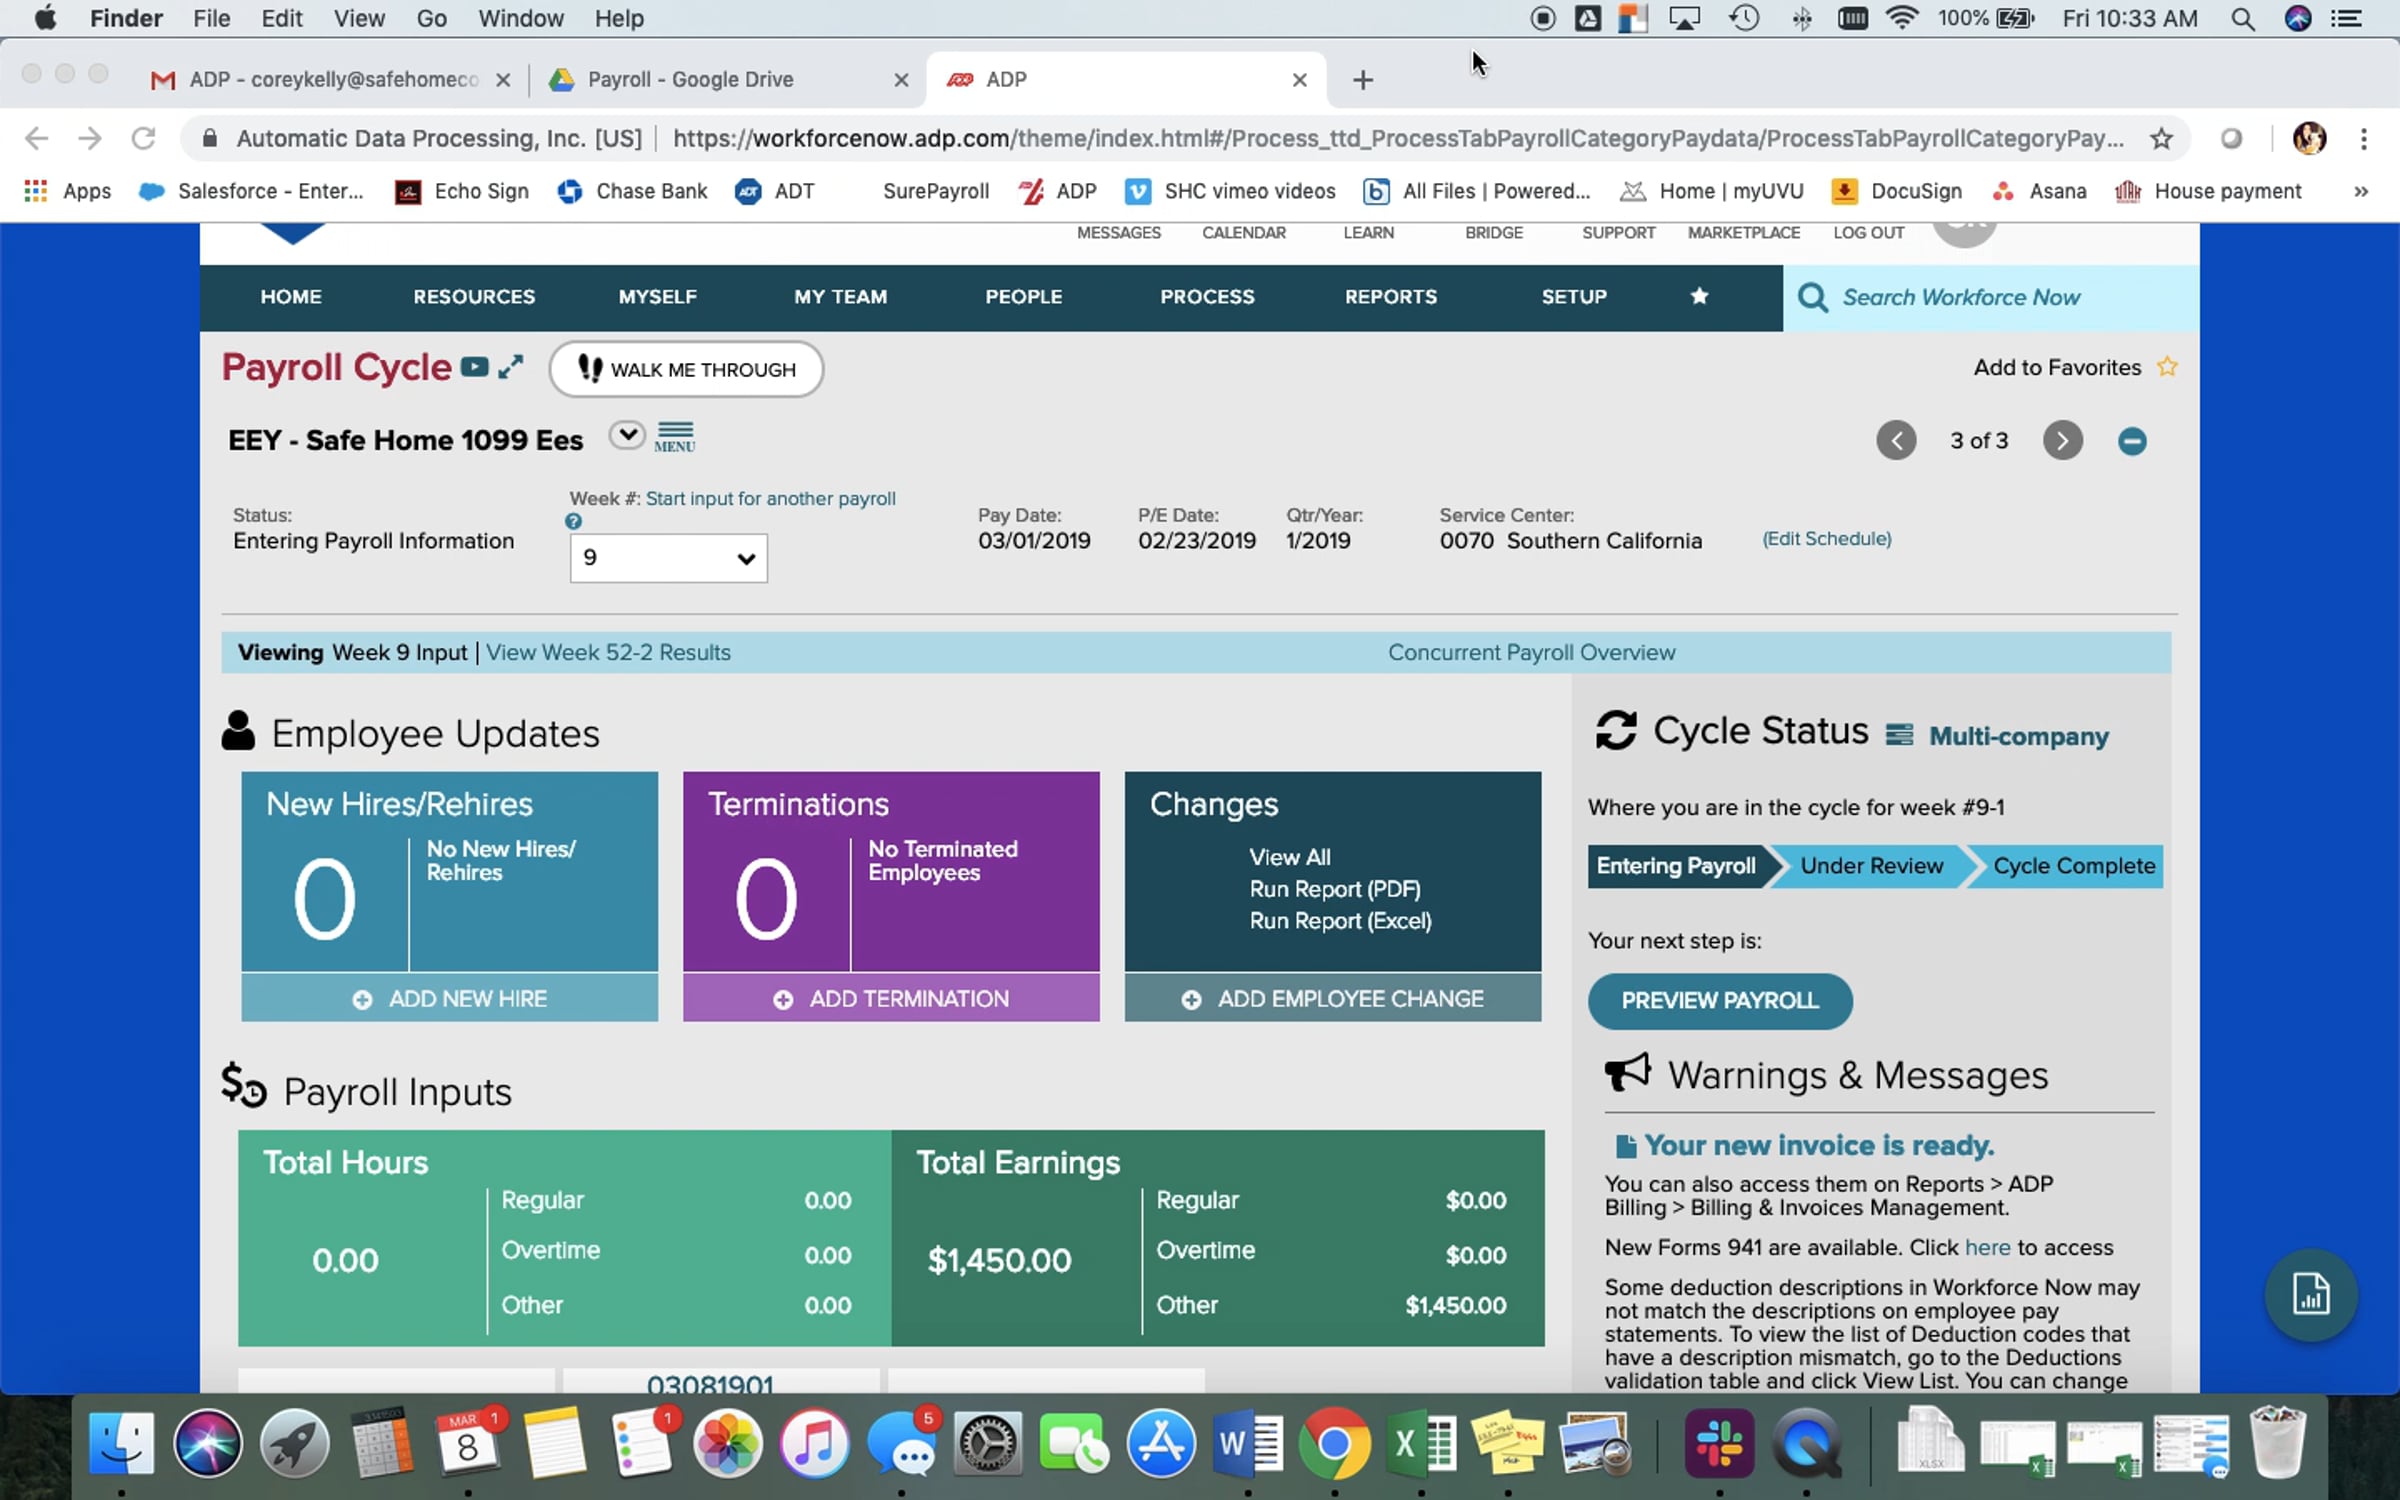Switch to the Gmail ADP tab
The height and width of the screenshot is (1500, 2400).
coord(332,79)
